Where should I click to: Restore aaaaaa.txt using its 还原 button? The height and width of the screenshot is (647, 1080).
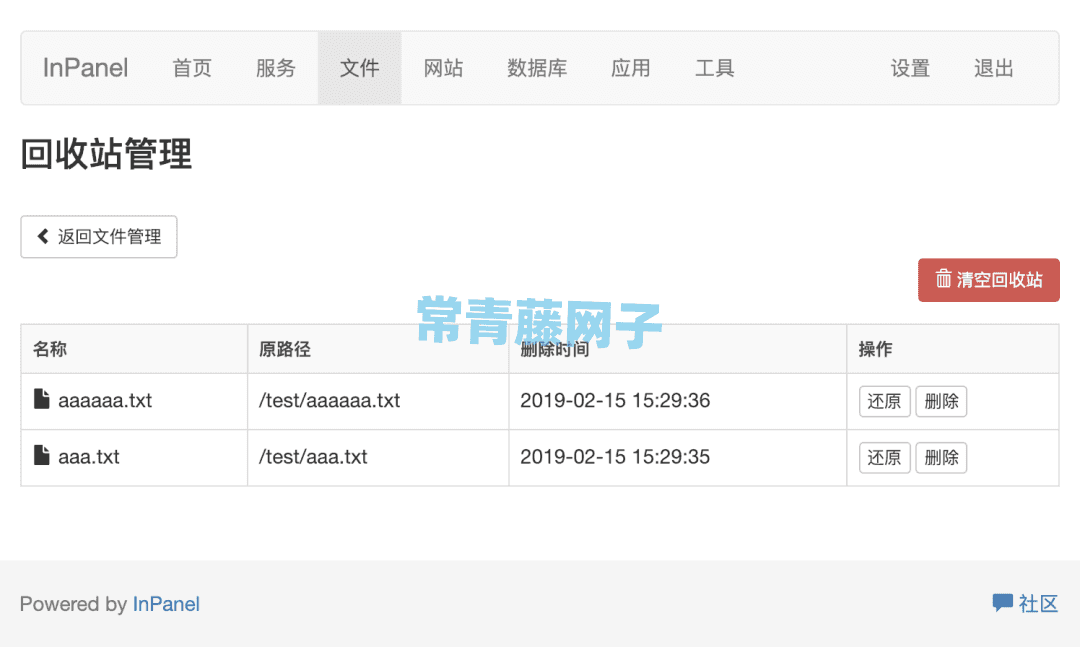click(x=884, y=401)
